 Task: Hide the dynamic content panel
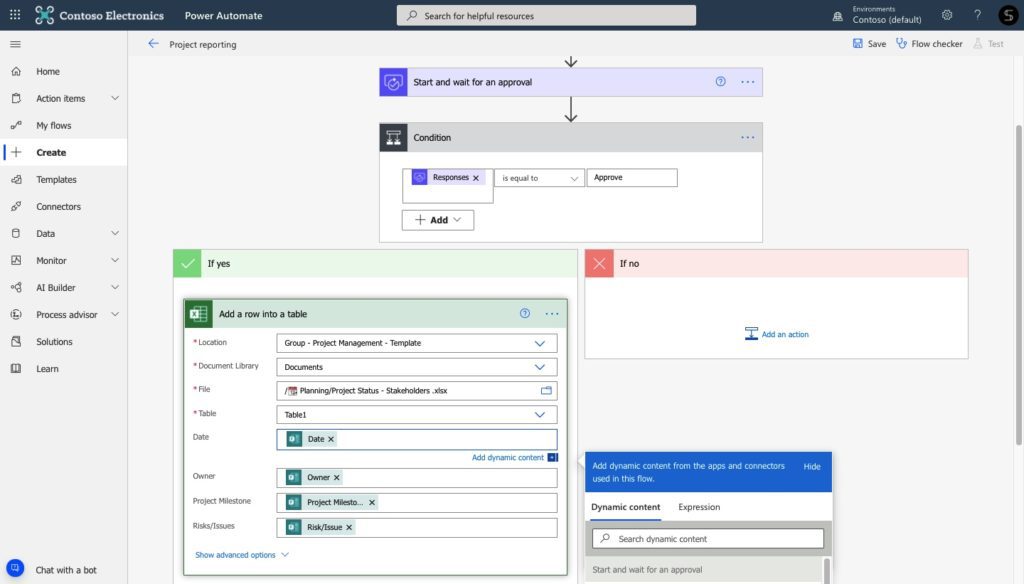click(812, 466)
